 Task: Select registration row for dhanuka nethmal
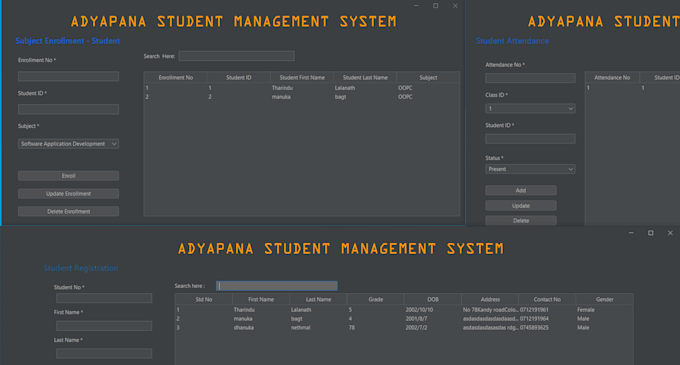coord(404,328)
